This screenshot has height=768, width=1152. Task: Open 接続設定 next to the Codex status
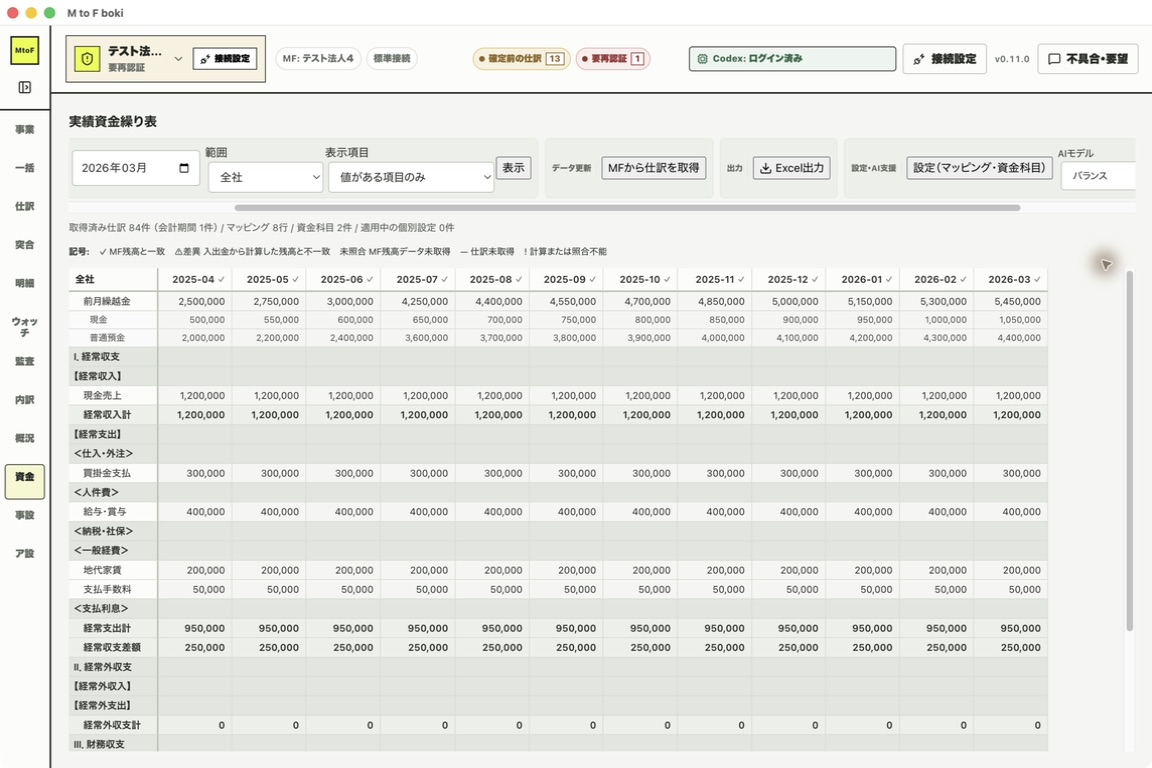pyautogui.click(x=944, y=59)
